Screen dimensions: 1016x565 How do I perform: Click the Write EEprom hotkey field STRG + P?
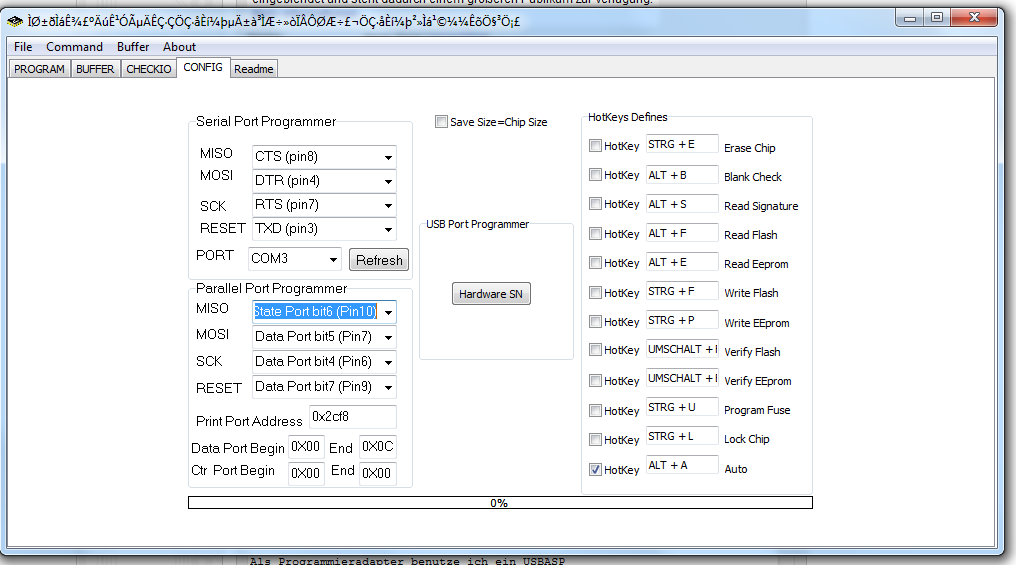click(682, 321)
